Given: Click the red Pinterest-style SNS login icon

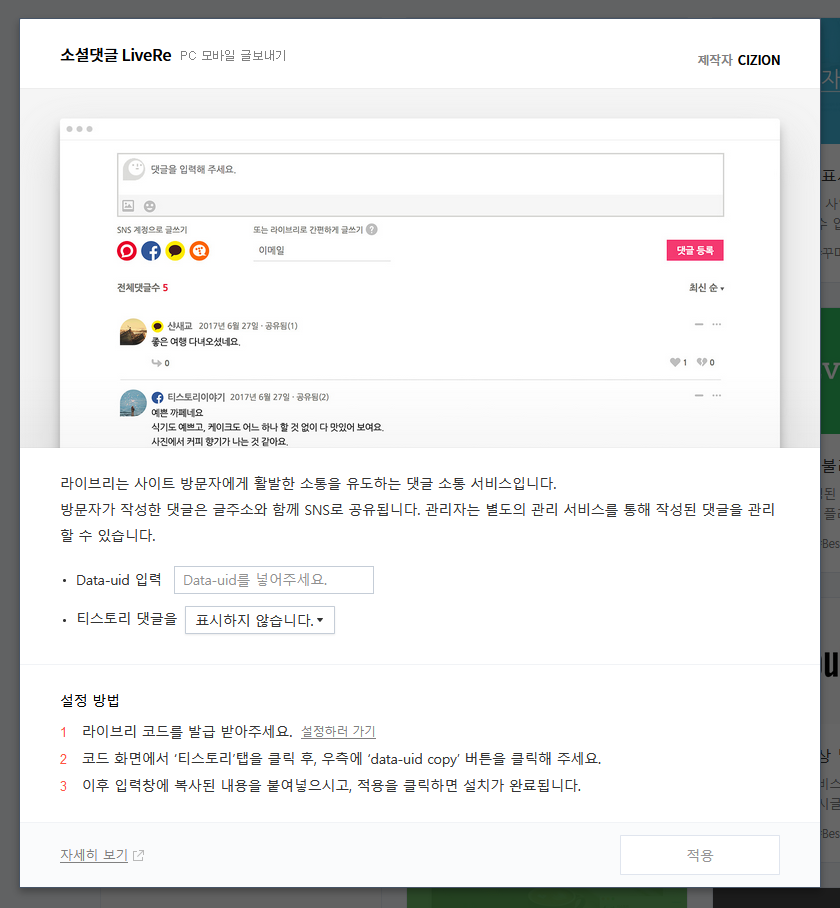Looking at the screenshot, I should [127, 251].
